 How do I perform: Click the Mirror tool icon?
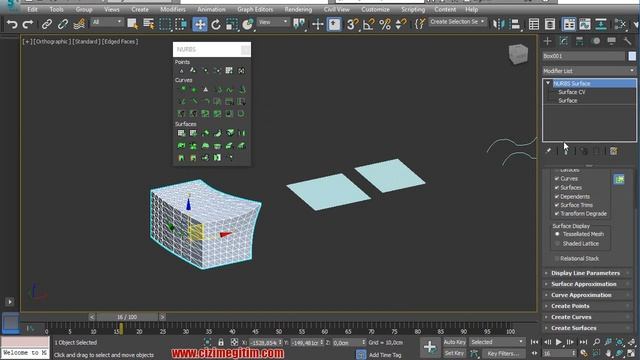pyautogui.click(x=498, y=24)
